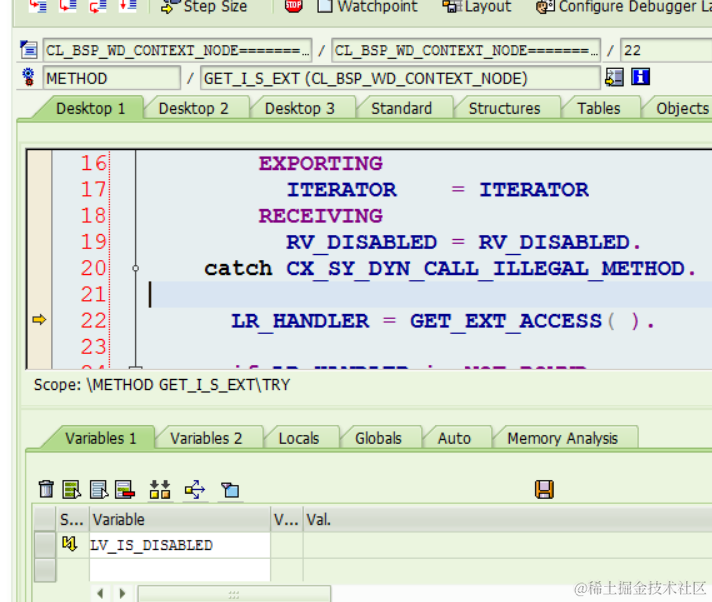Click the source display icon beside program field

29,50
